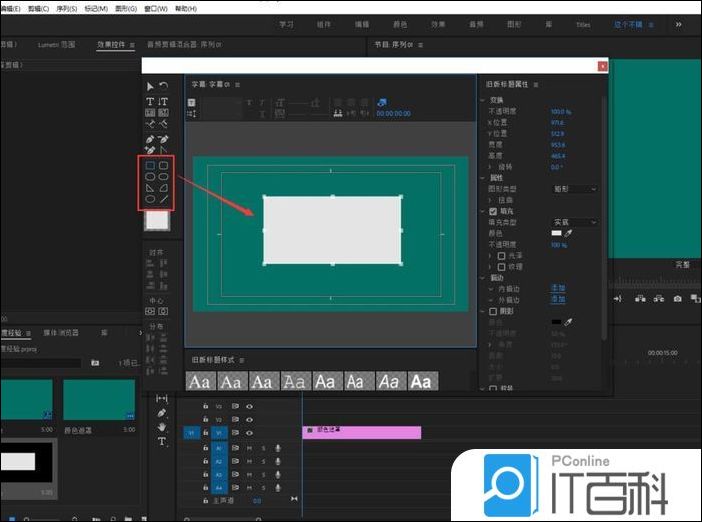Select the Line tool in title tools
This screenshot has height=522, width=702.
163,198
